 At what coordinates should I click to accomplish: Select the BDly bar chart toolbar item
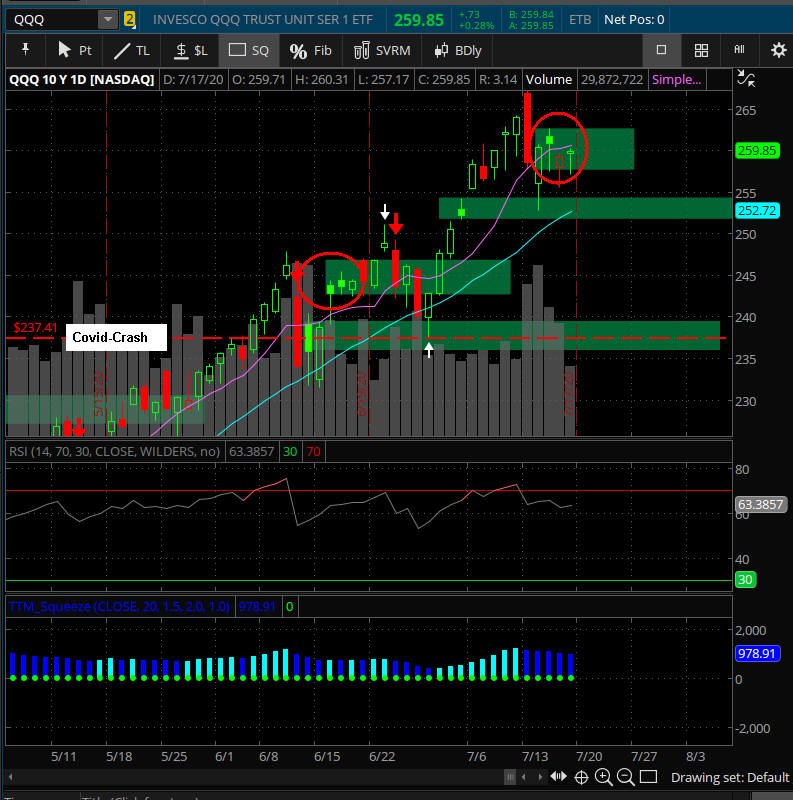point(457,50)
